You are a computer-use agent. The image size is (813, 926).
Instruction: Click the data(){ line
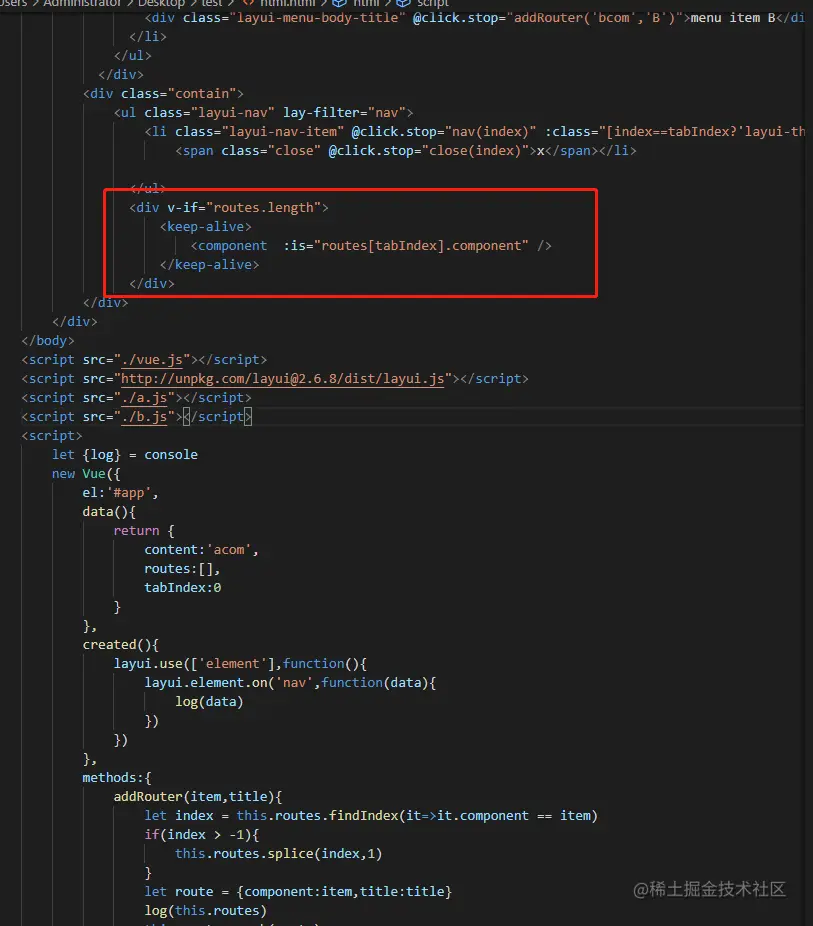point(109,511)
